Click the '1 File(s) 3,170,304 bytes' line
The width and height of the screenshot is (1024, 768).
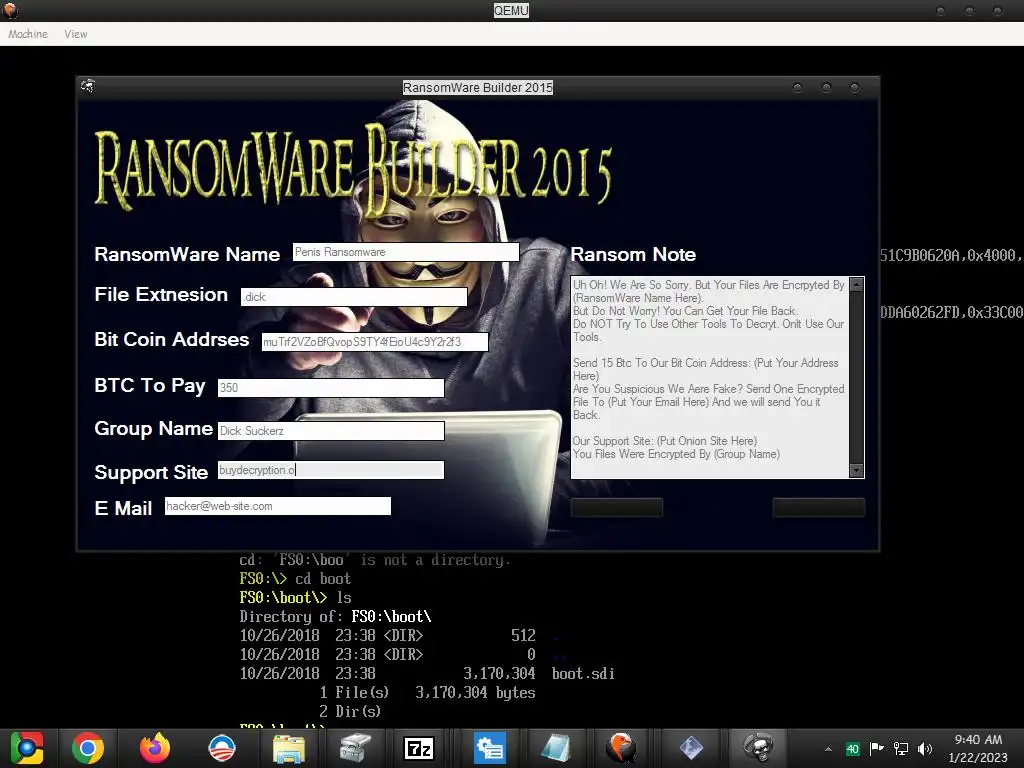[427, 692]
